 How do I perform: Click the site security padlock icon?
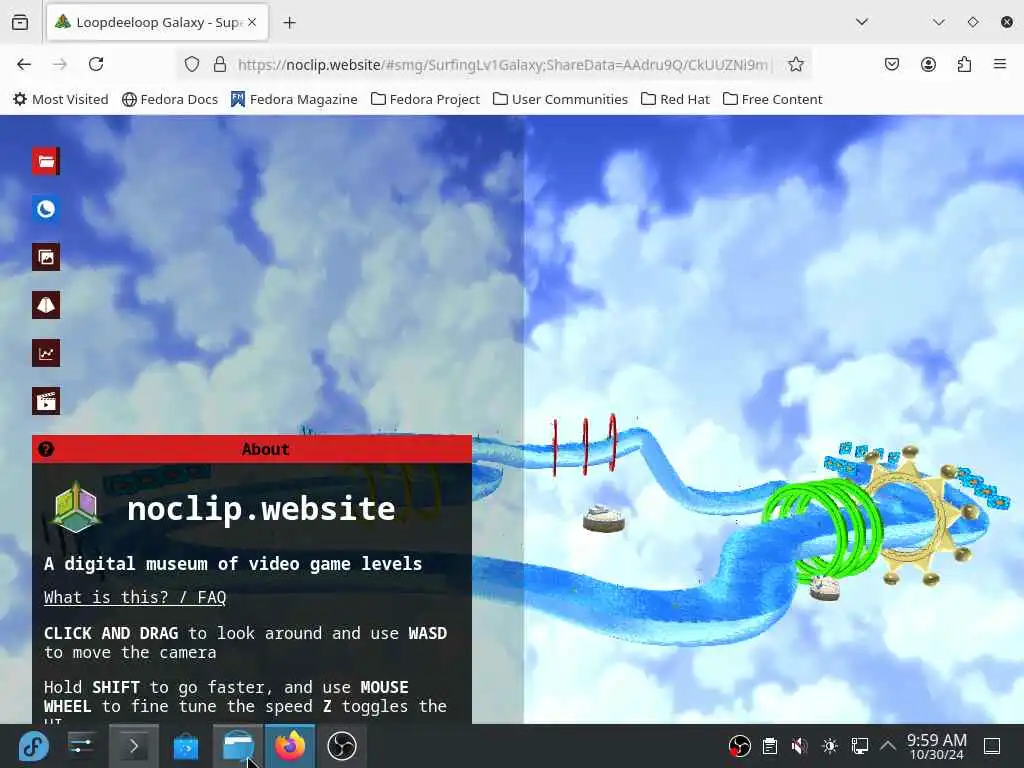tap(220, 64)
